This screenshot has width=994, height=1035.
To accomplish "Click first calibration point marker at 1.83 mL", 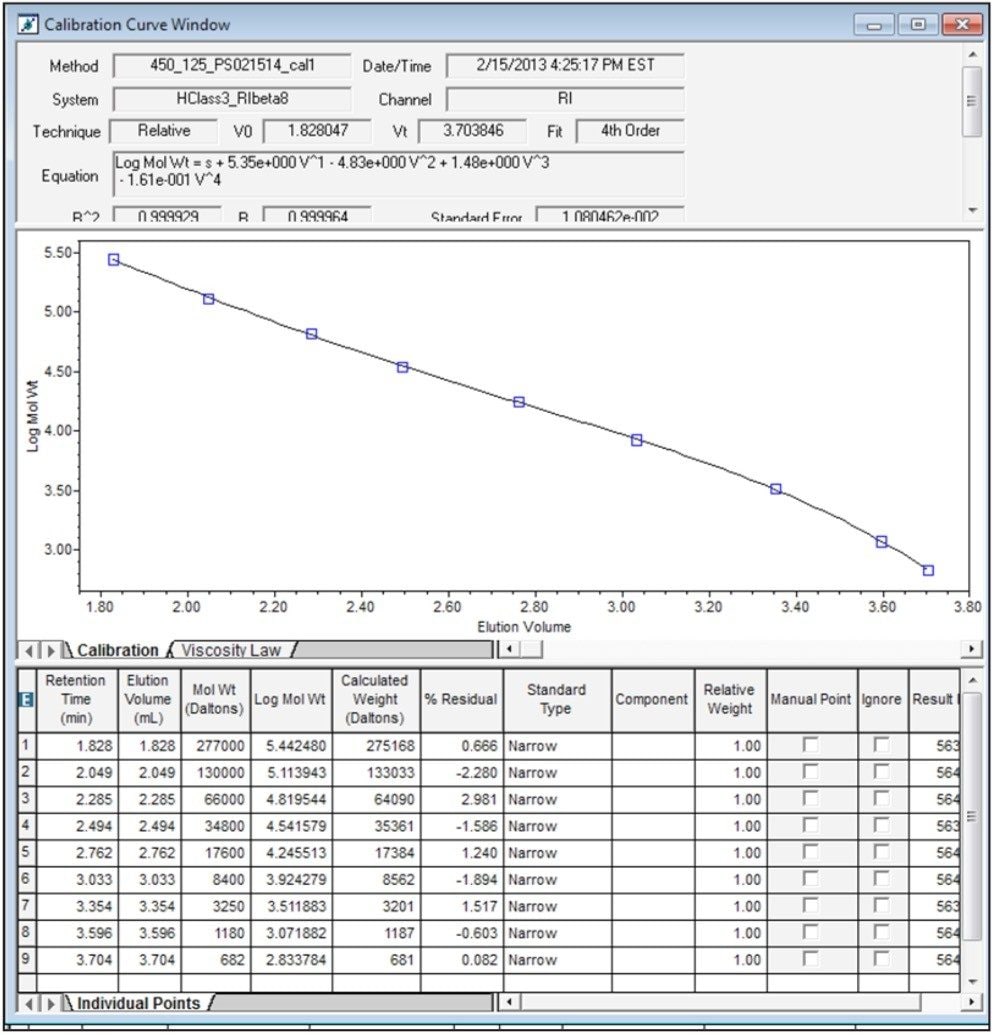I will pos(114,260).
